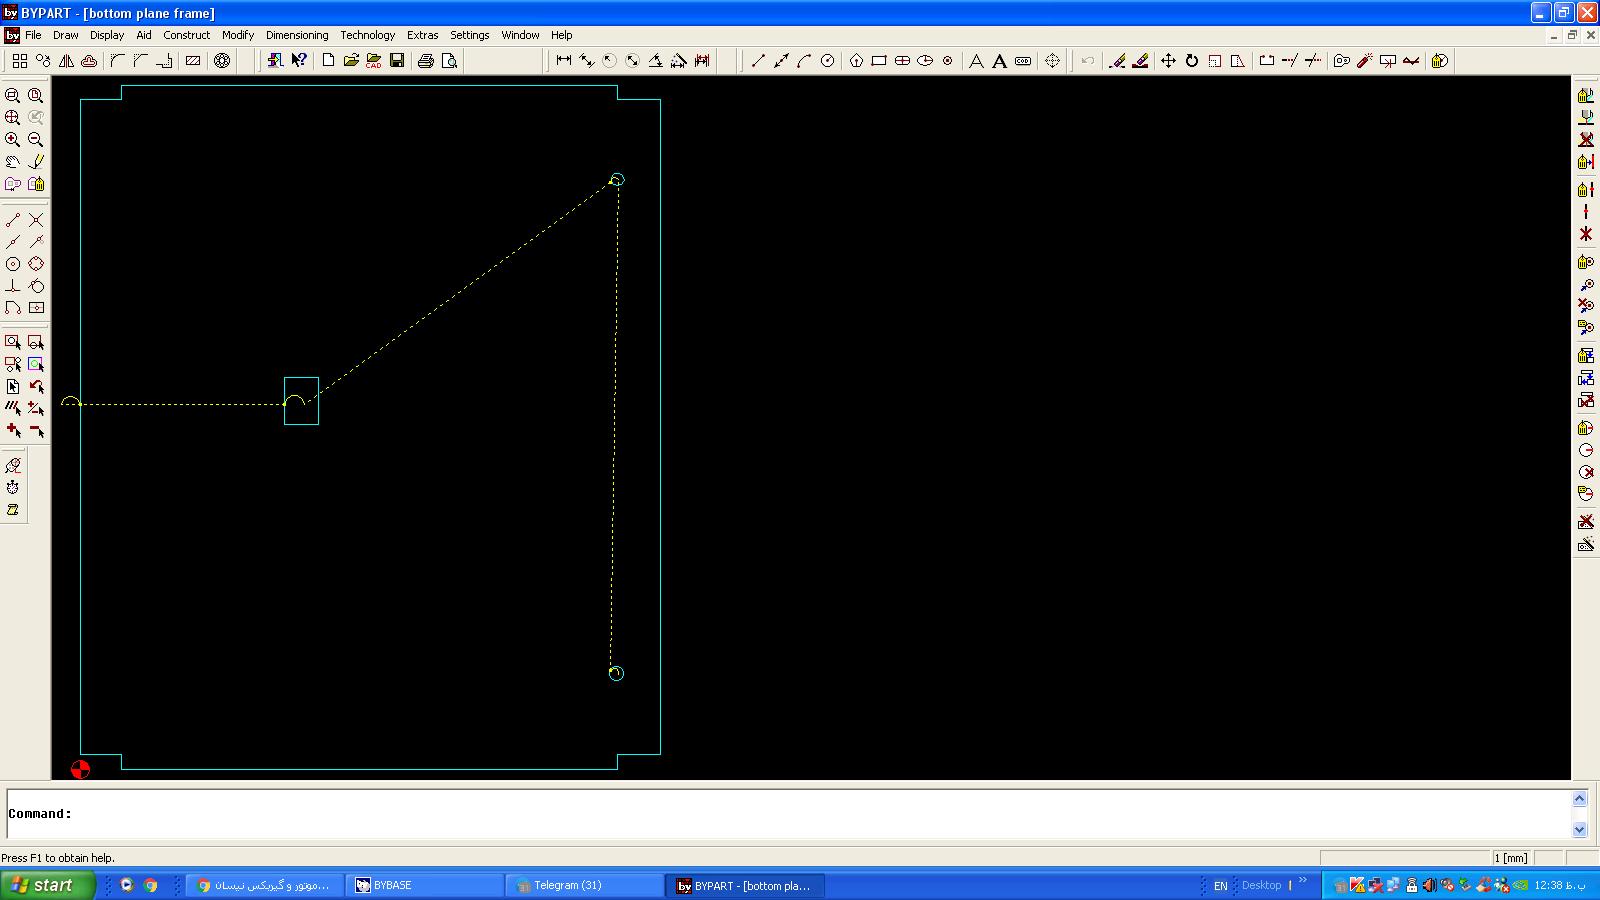Click the Print preview icon

449,61
